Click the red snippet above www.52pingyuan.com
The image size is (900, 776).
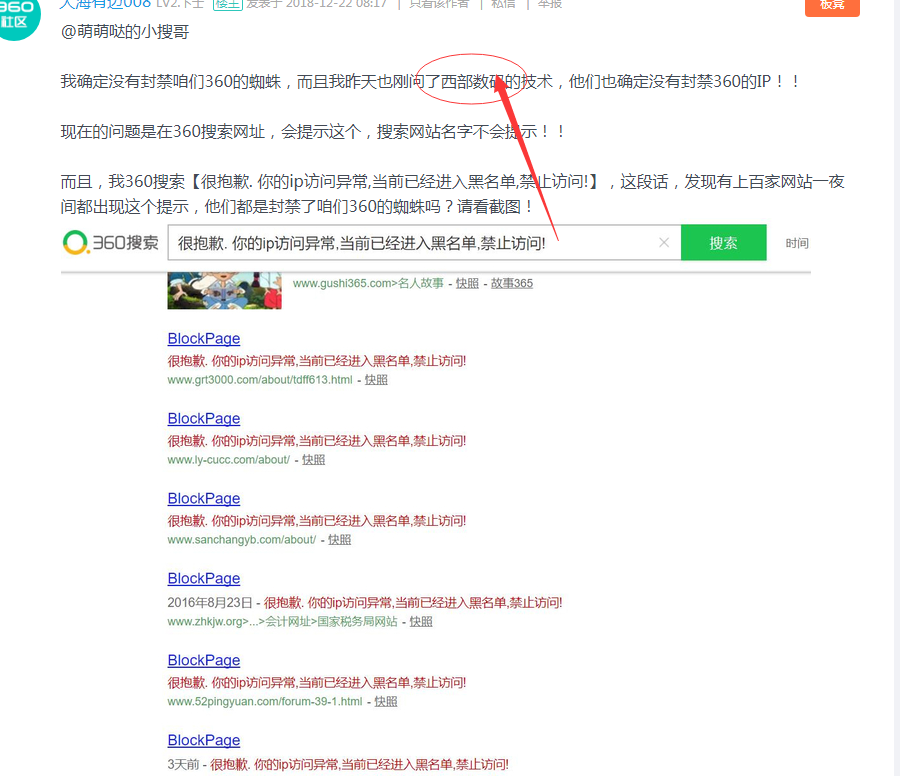coord(317,682)
